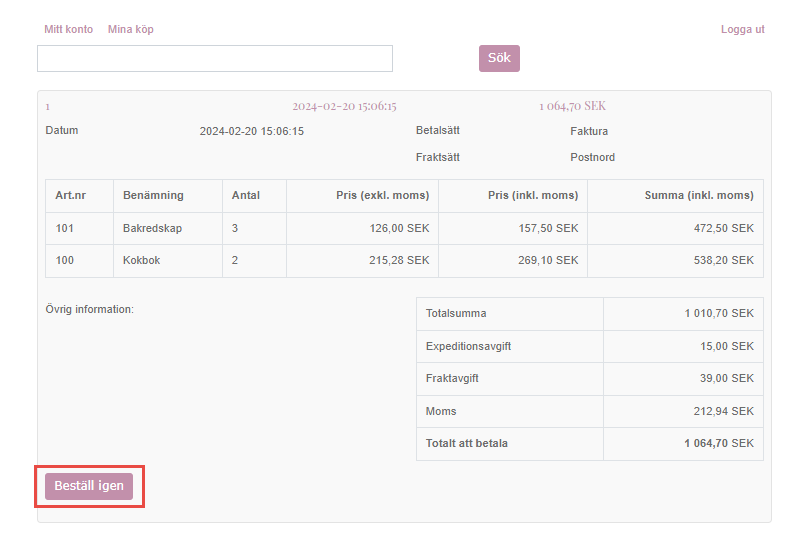Click the Antal column header
Viewport: 796px width, 544px height.
click(x=246, y=196)
